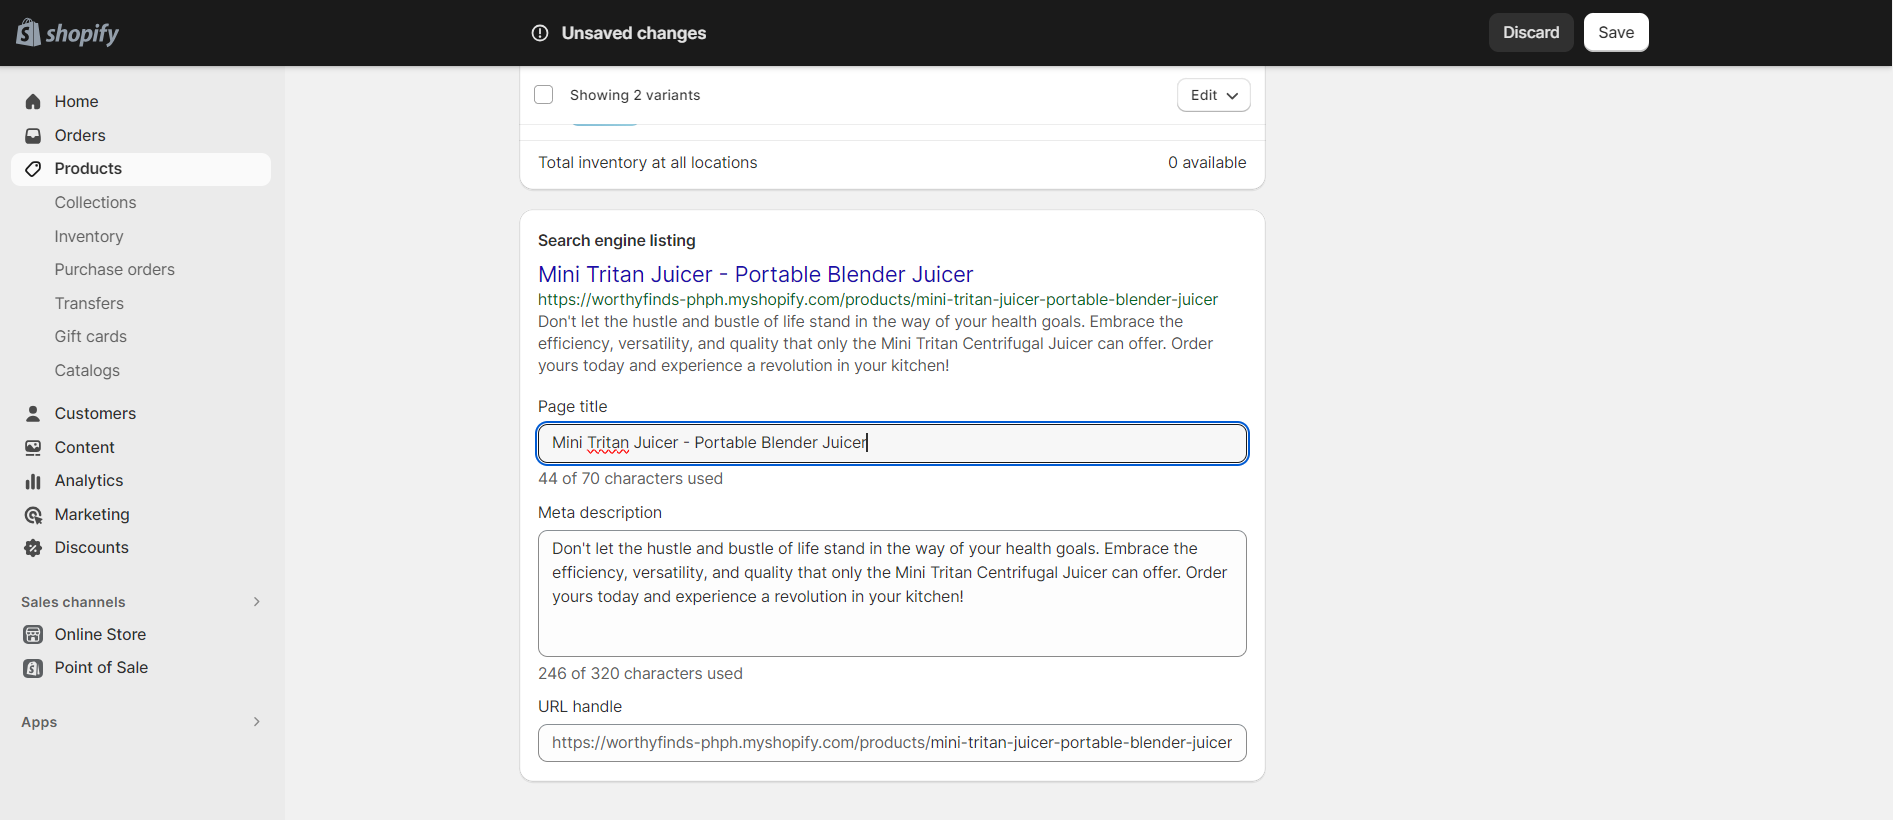
Task: Open Purchase orders submenu item
Action: 115,270
